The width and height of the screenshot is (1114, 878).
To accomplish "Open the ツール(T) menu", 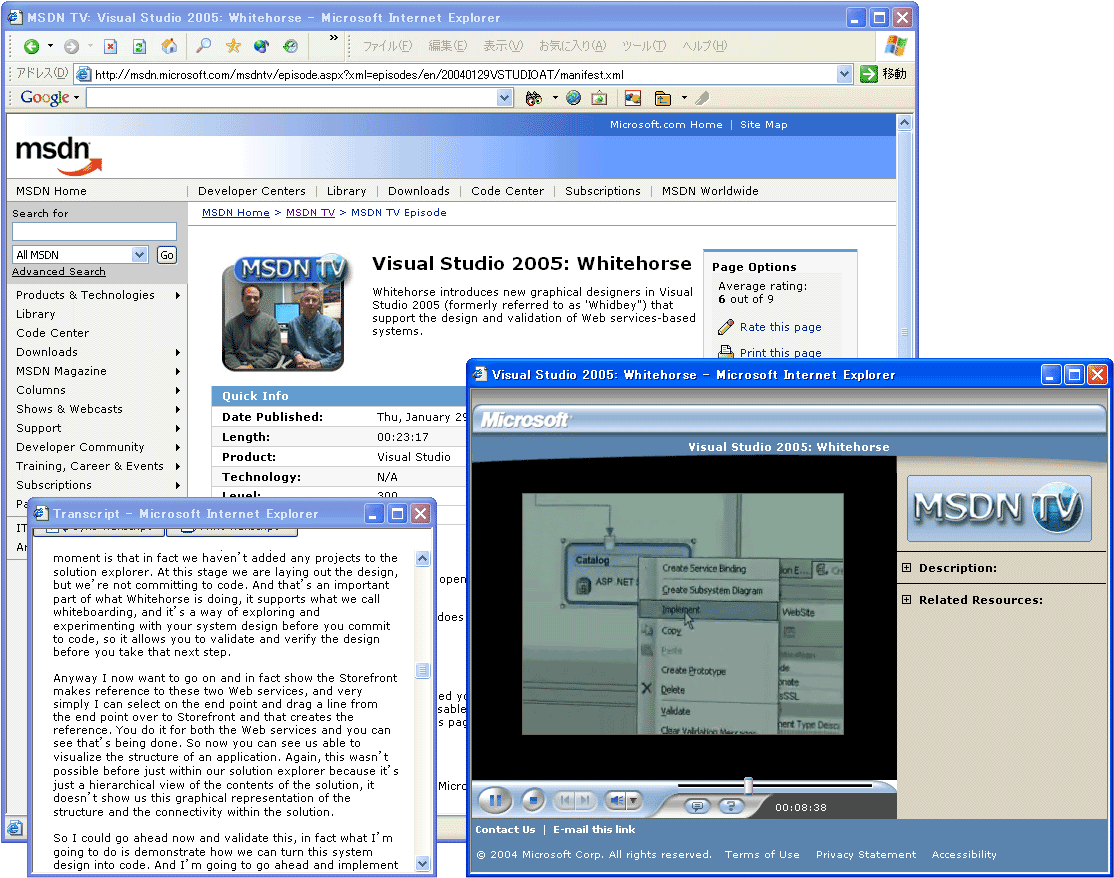I will click(644, 46).
